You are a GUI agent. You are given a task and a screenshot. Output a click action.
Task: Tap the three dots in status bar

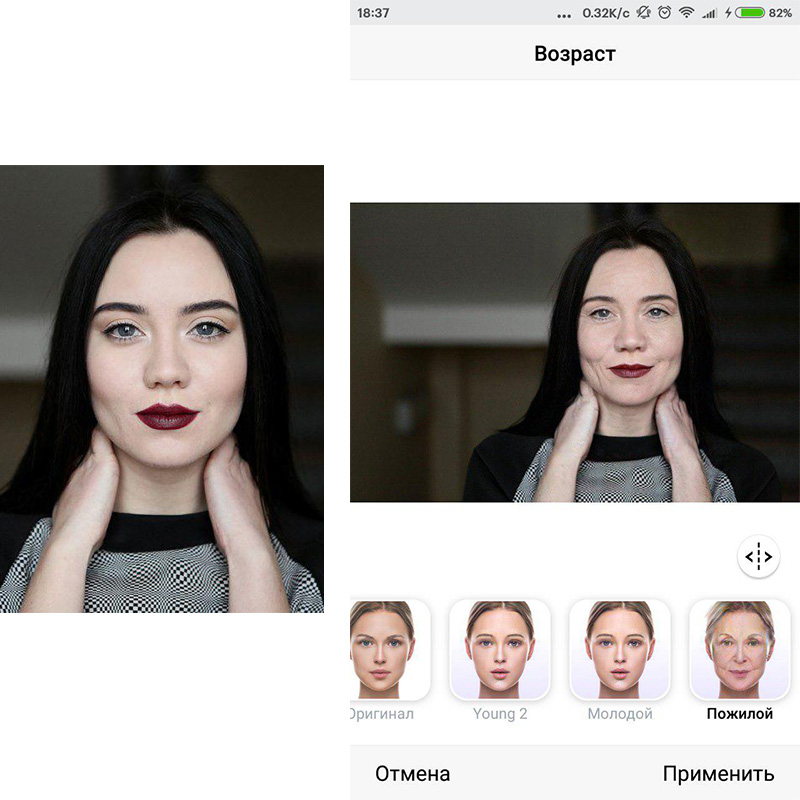point(565,15)
